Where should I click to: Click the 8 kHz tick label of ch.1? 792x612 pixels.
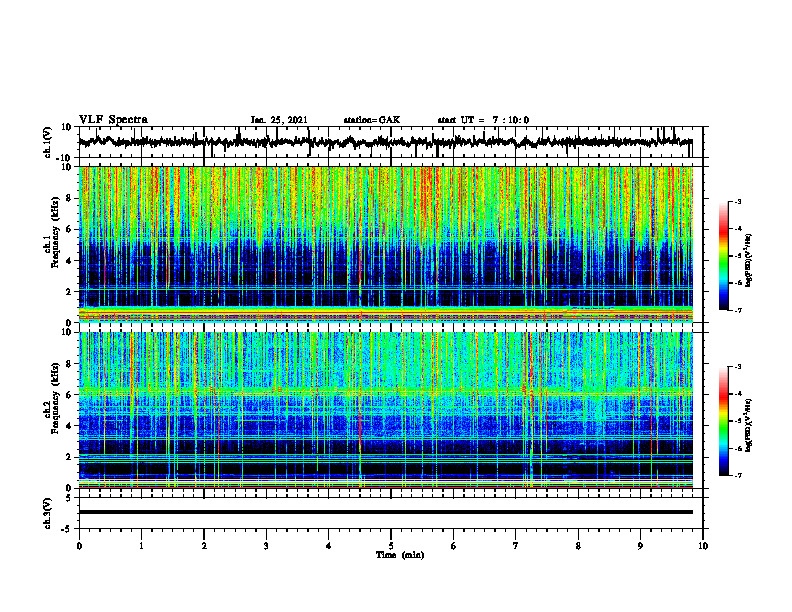click(x=69, y=198)
